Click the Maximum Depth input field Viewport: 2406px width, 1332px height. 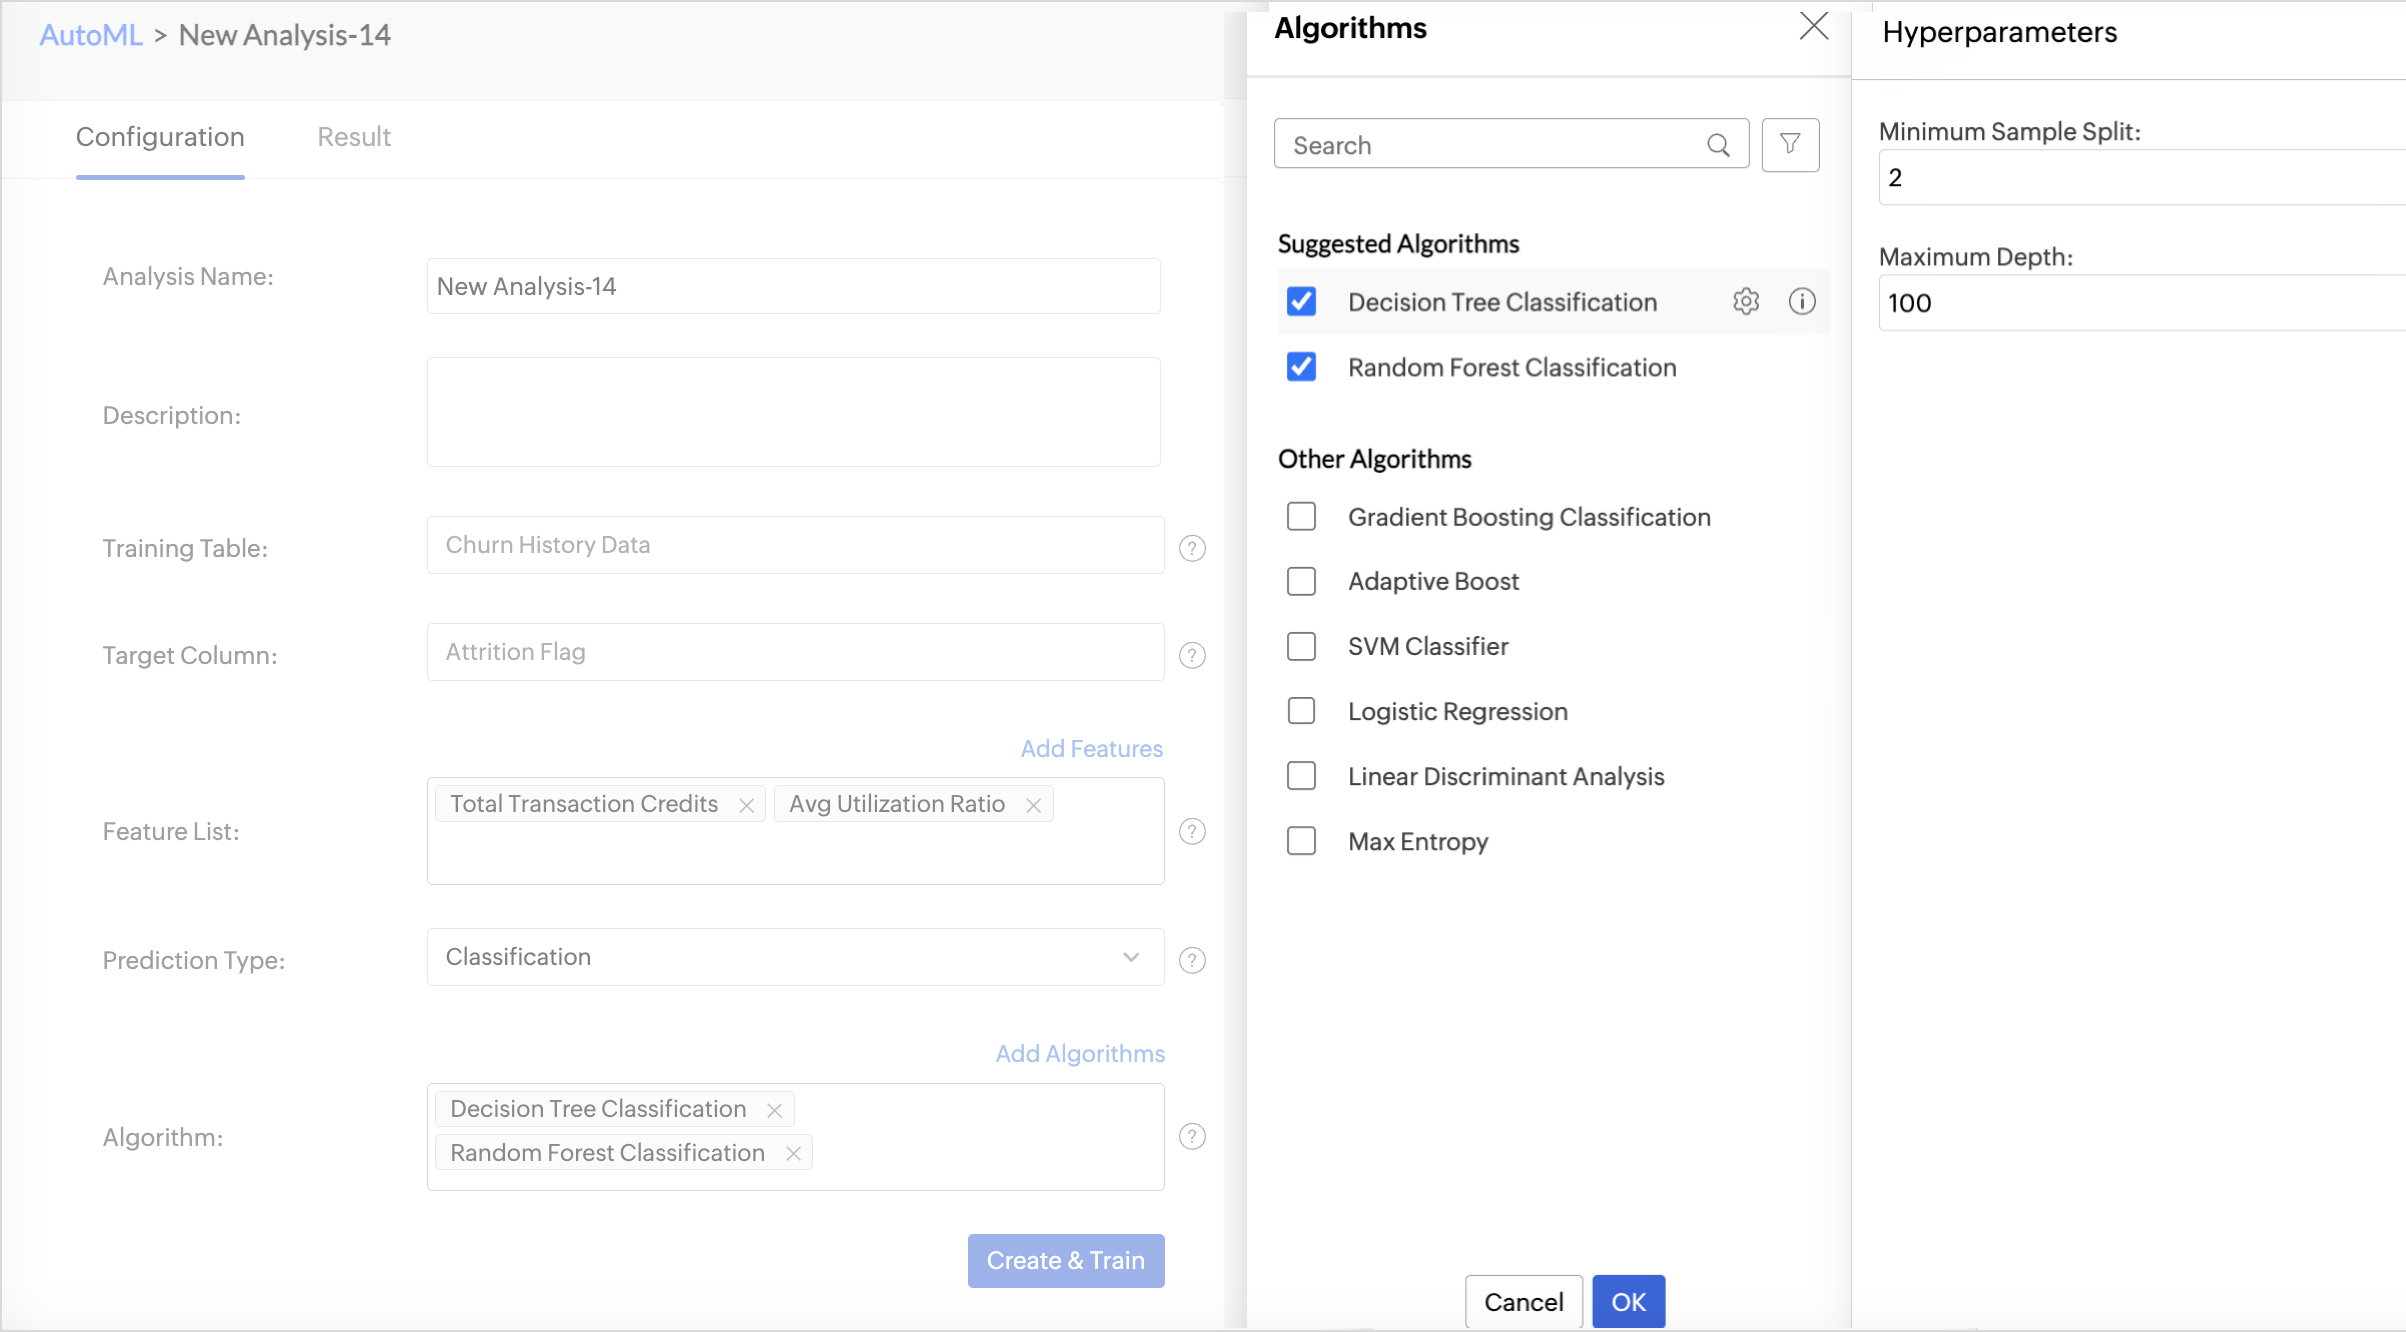2140,303
